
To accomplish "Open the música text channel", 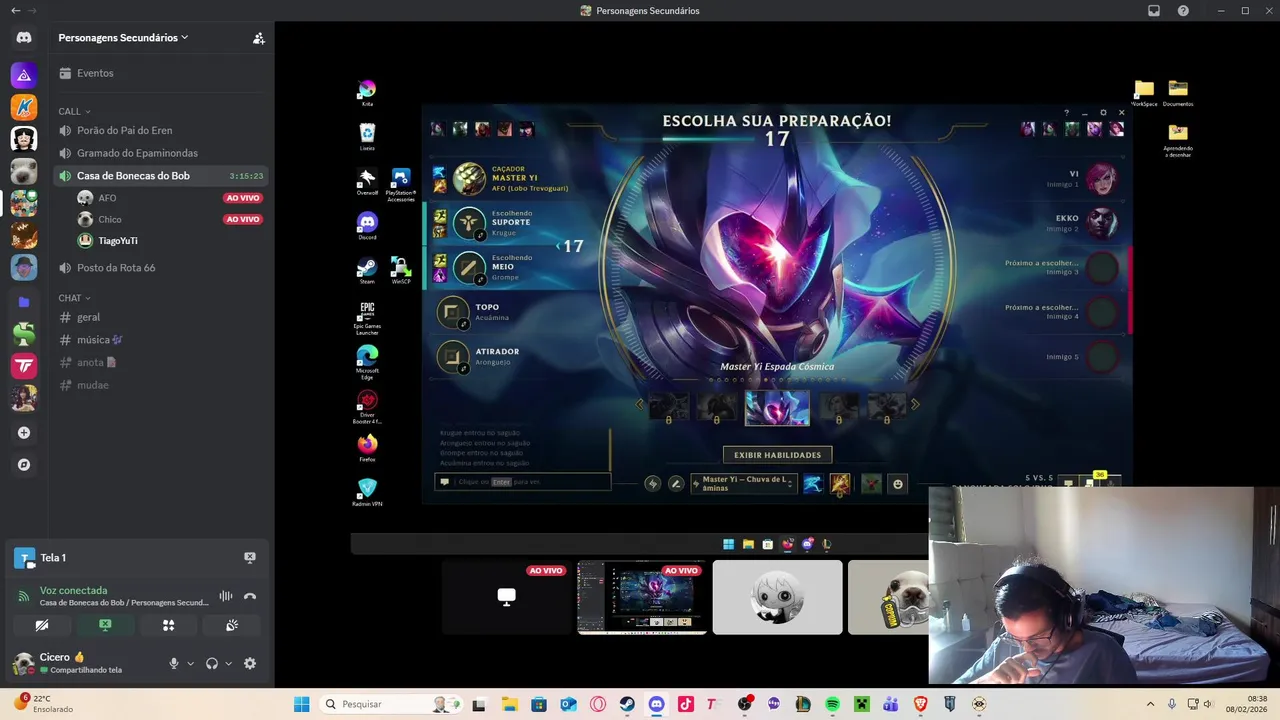I will pos(160,340).
